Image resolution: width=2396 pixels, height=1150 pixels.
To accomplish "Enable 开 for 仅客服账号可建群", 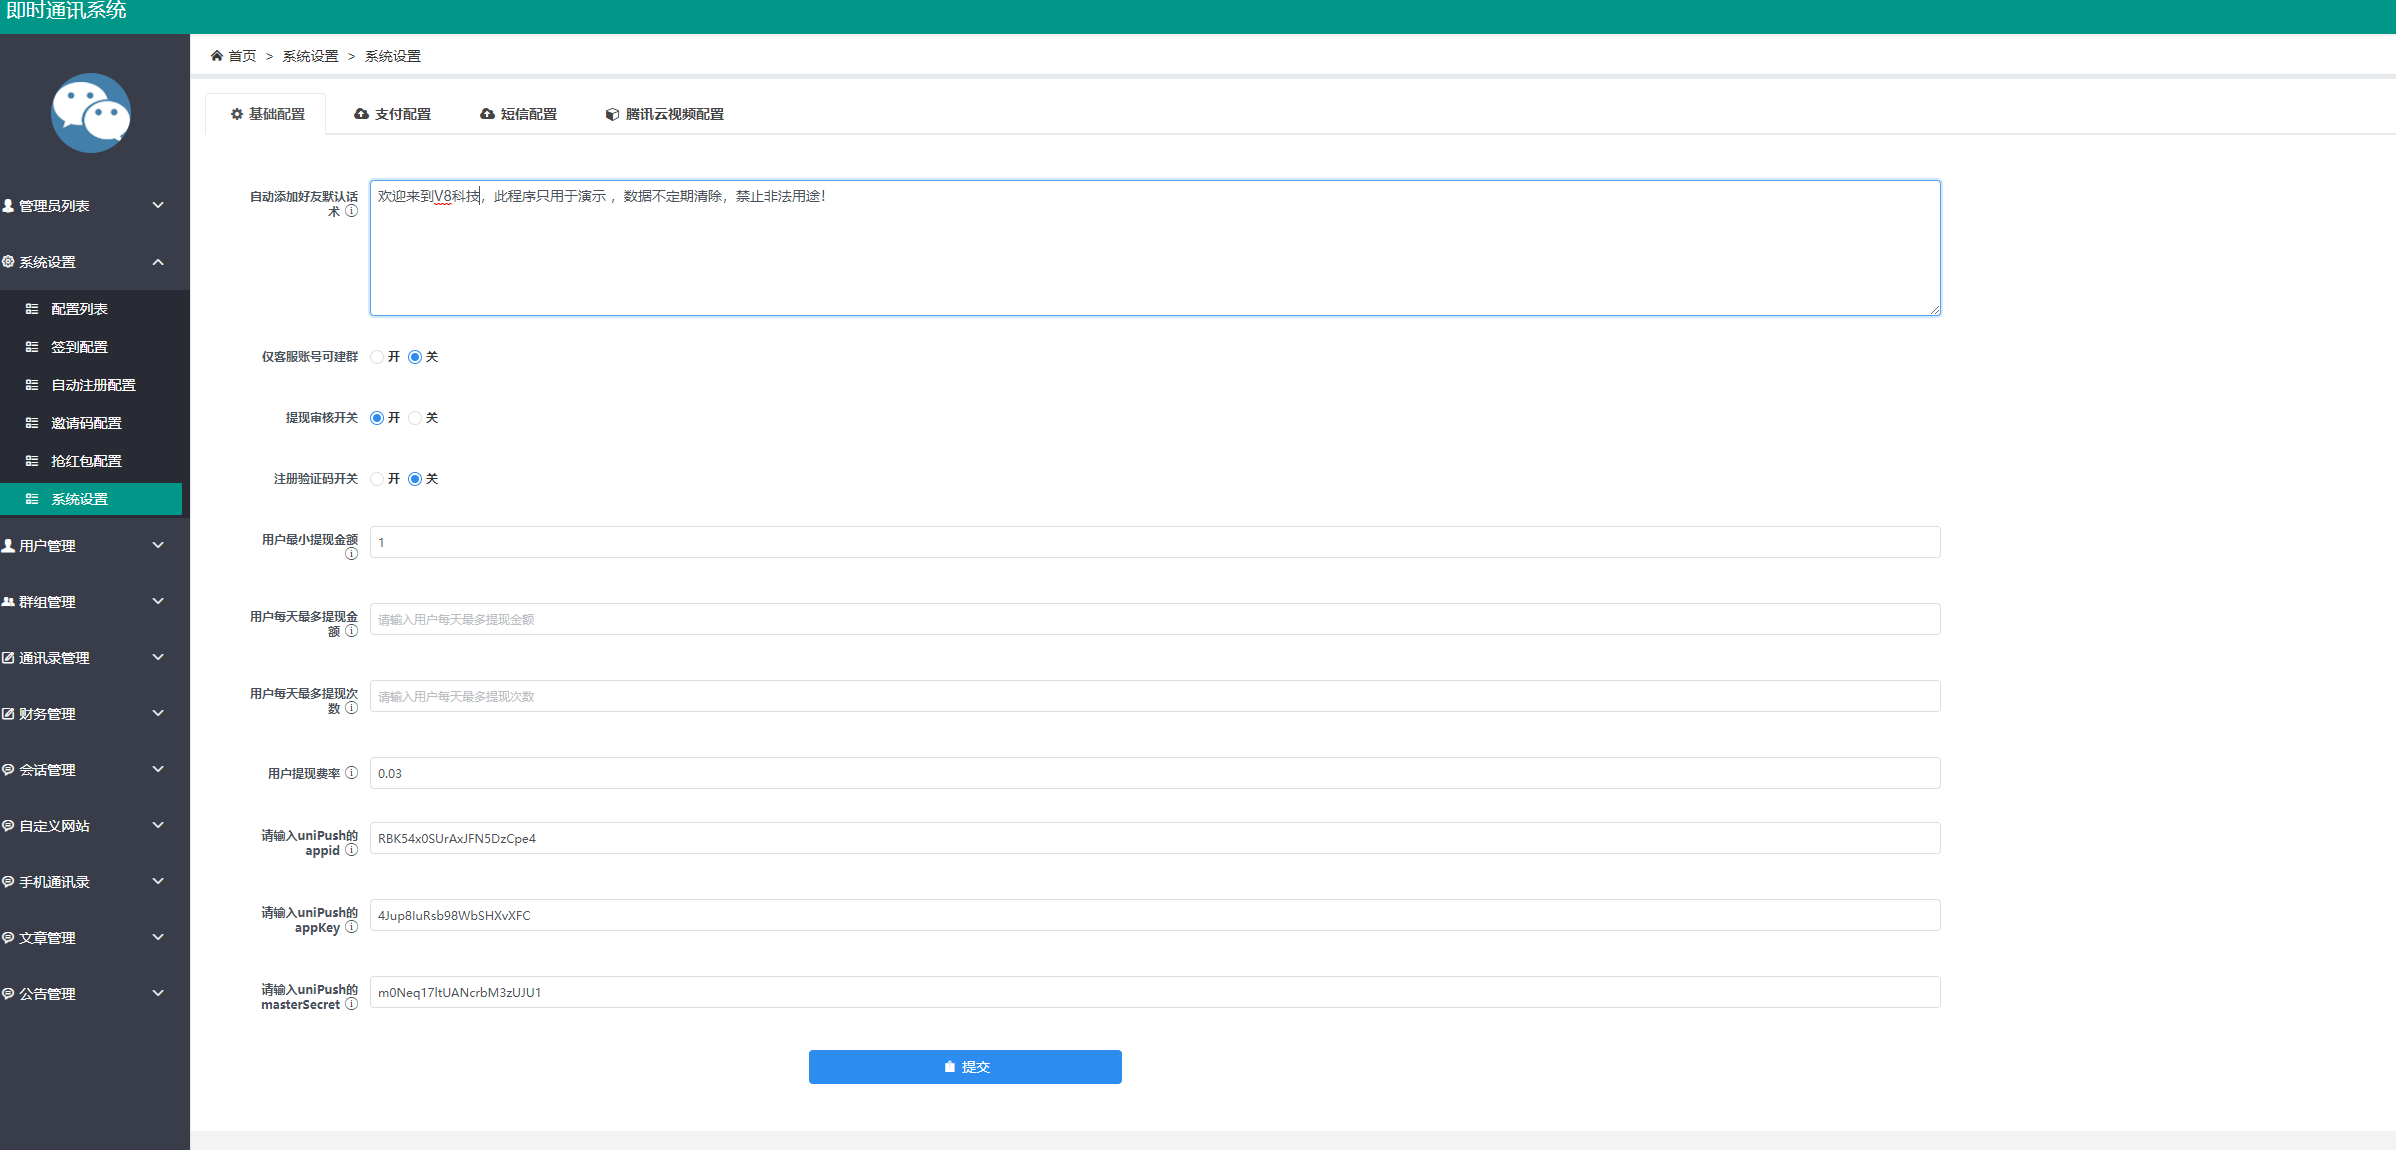I will pos(377,356).
